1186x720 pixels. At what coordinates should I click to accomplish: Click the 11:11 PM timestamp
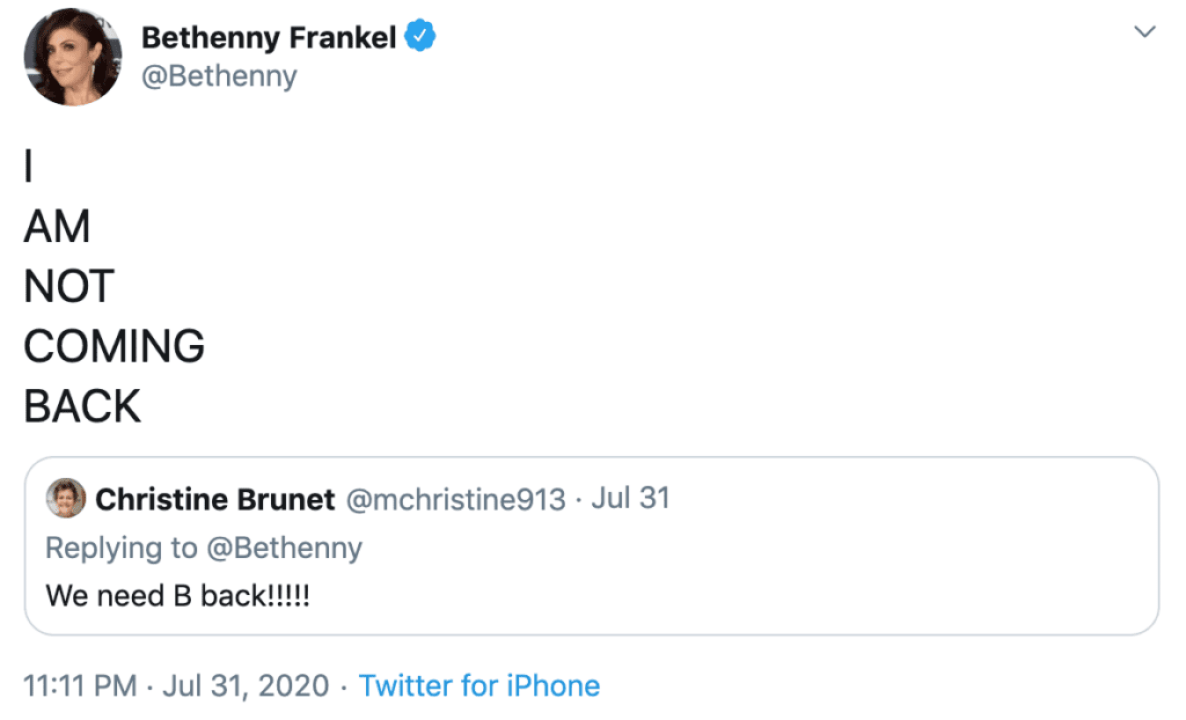click(x=80, y=686)
